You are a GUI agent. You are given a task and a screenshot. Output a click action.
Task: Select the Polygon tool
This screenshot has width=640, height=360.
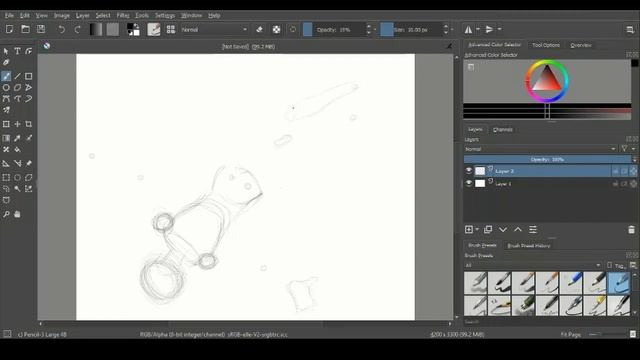(x=18, y=87)
